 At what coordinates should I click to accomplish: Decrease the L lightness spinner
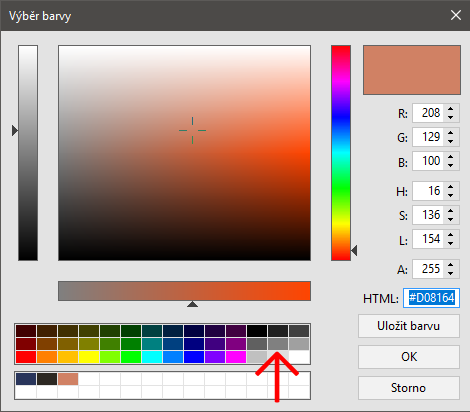[451, 243]
